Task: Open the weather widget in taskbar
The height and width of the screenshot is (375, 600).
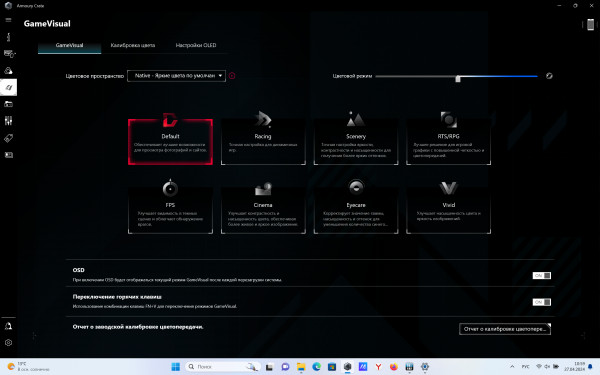Action: tap(29, 367)
